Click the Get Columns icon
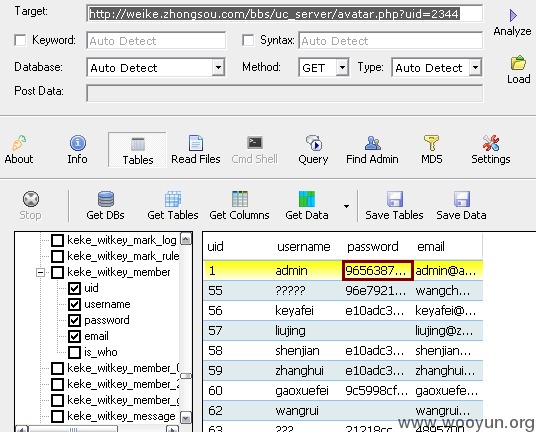Viewport: 536px width, 432px height. (240, 199)
